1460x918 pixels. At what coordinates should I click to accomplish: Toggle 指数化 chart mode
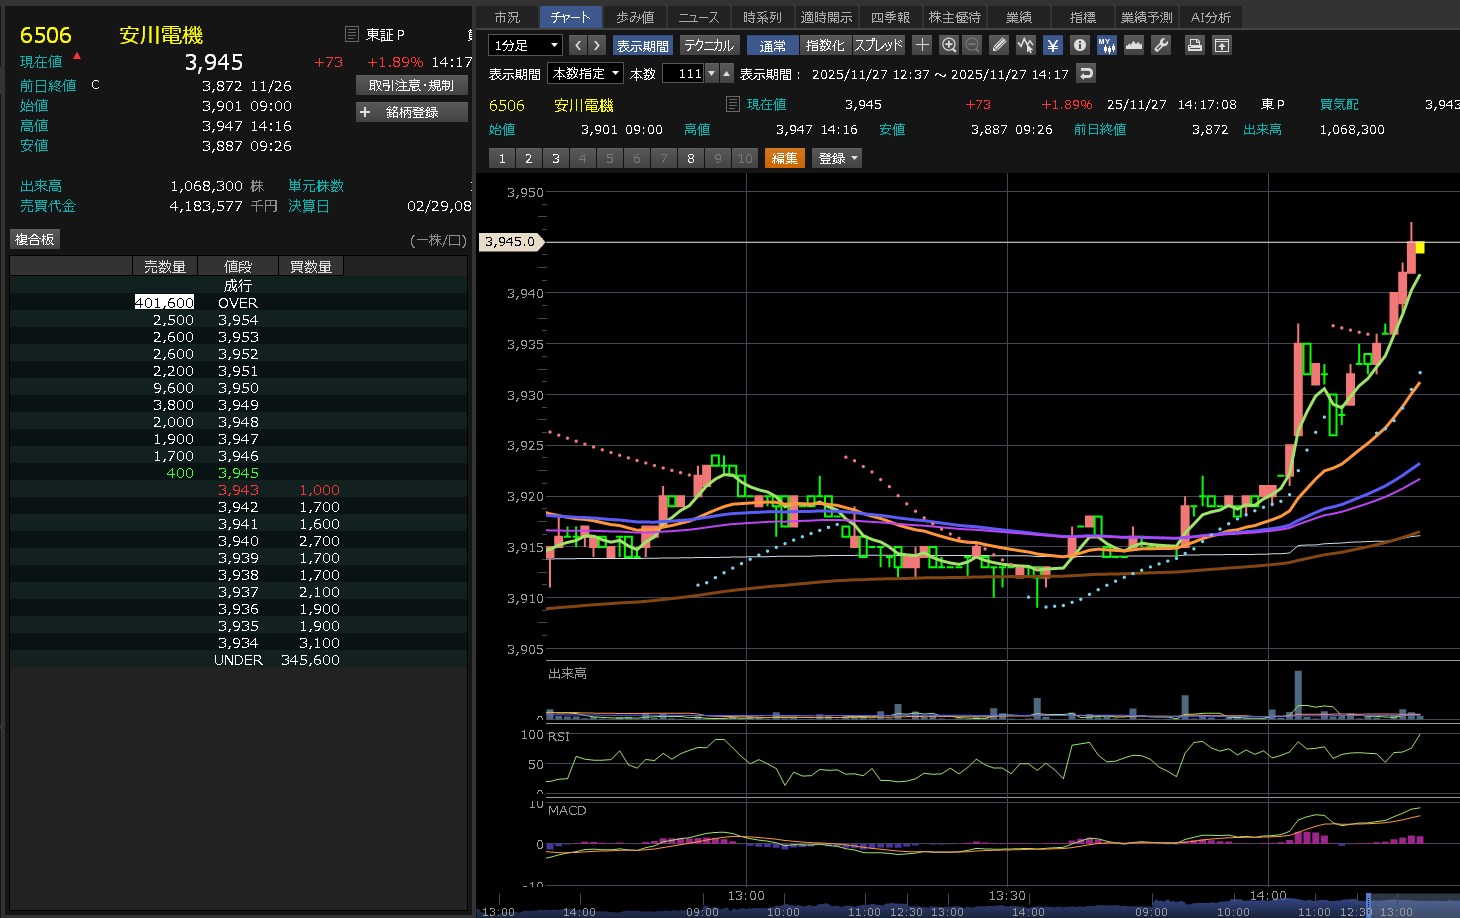[825, 45]
